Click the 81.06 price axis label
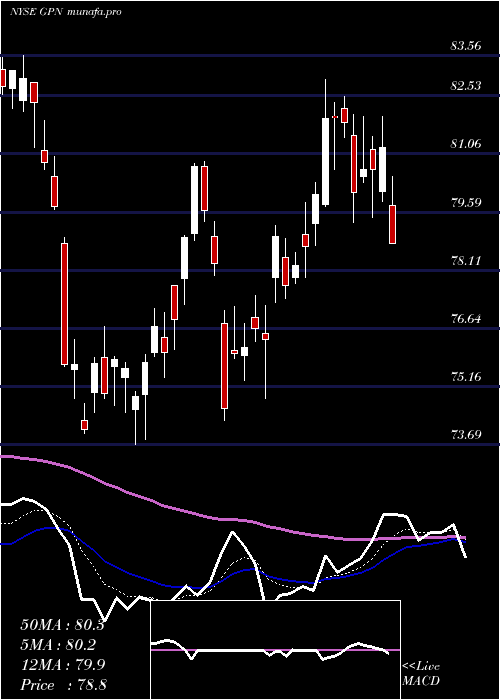Image resolution: width=500 pixels, height=700 pixels. [x=466, y=143]
